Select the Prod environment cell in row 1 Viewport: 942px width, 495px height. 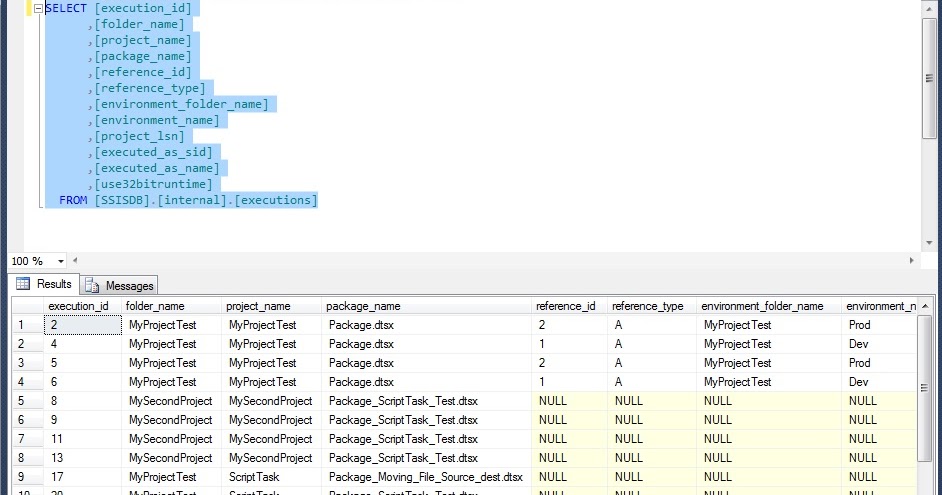point(880,325)
